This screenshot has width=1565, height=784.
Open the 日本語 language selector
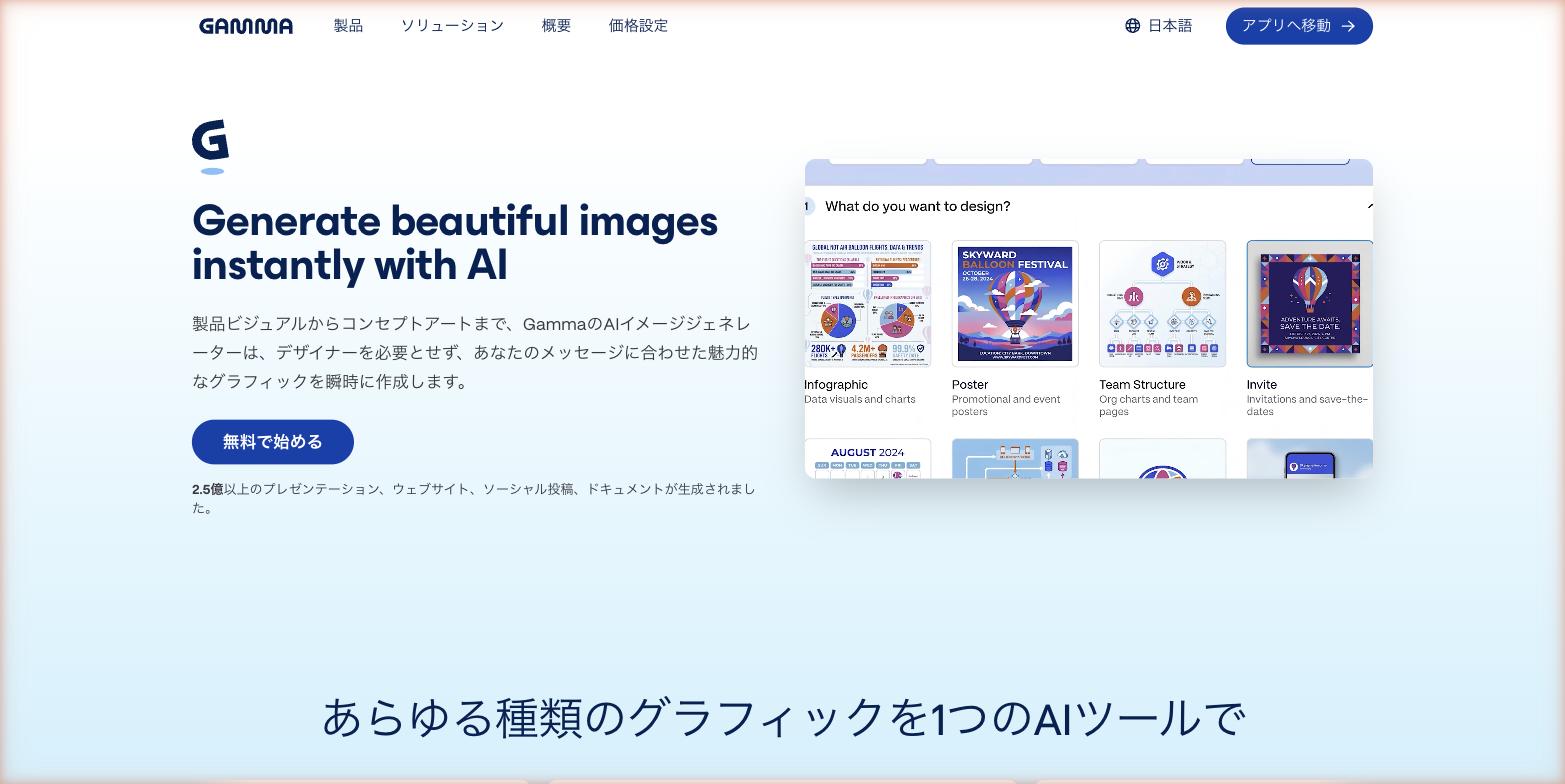click(x=1158, y=26)
